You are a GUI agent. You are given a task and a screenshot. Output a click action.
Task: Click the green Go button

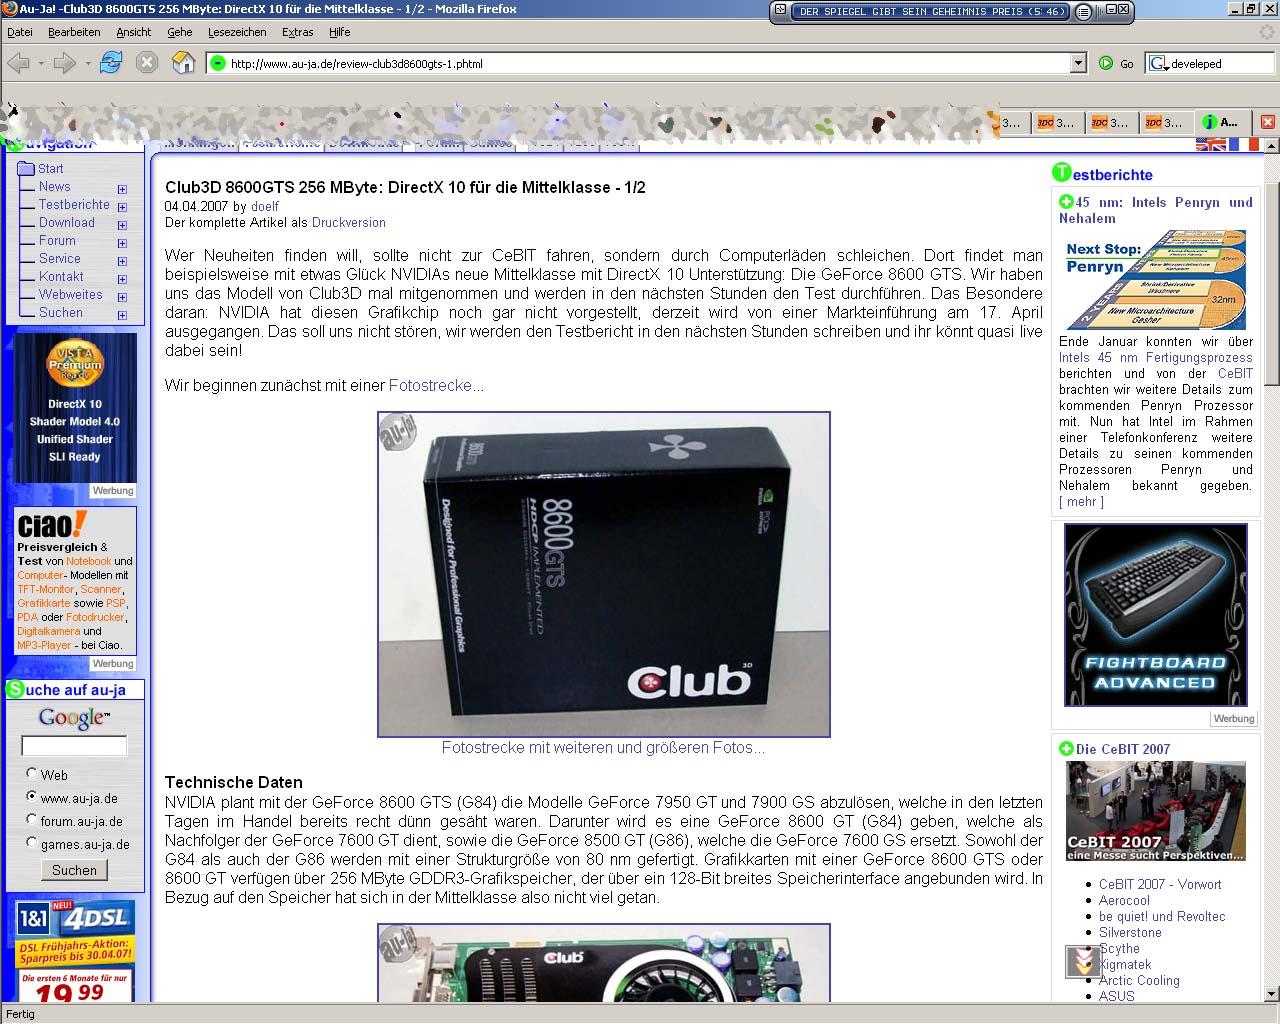click(1116, 63)
